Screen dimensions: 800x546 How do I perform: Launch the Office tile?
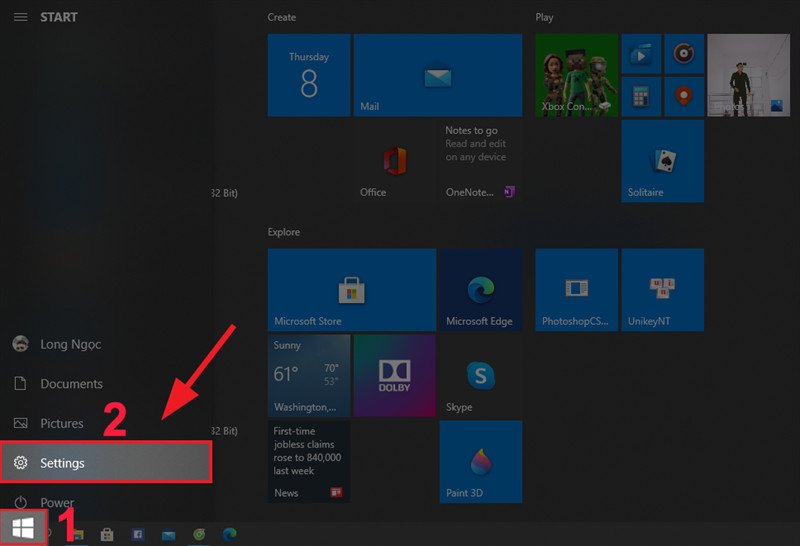(394, 161)
